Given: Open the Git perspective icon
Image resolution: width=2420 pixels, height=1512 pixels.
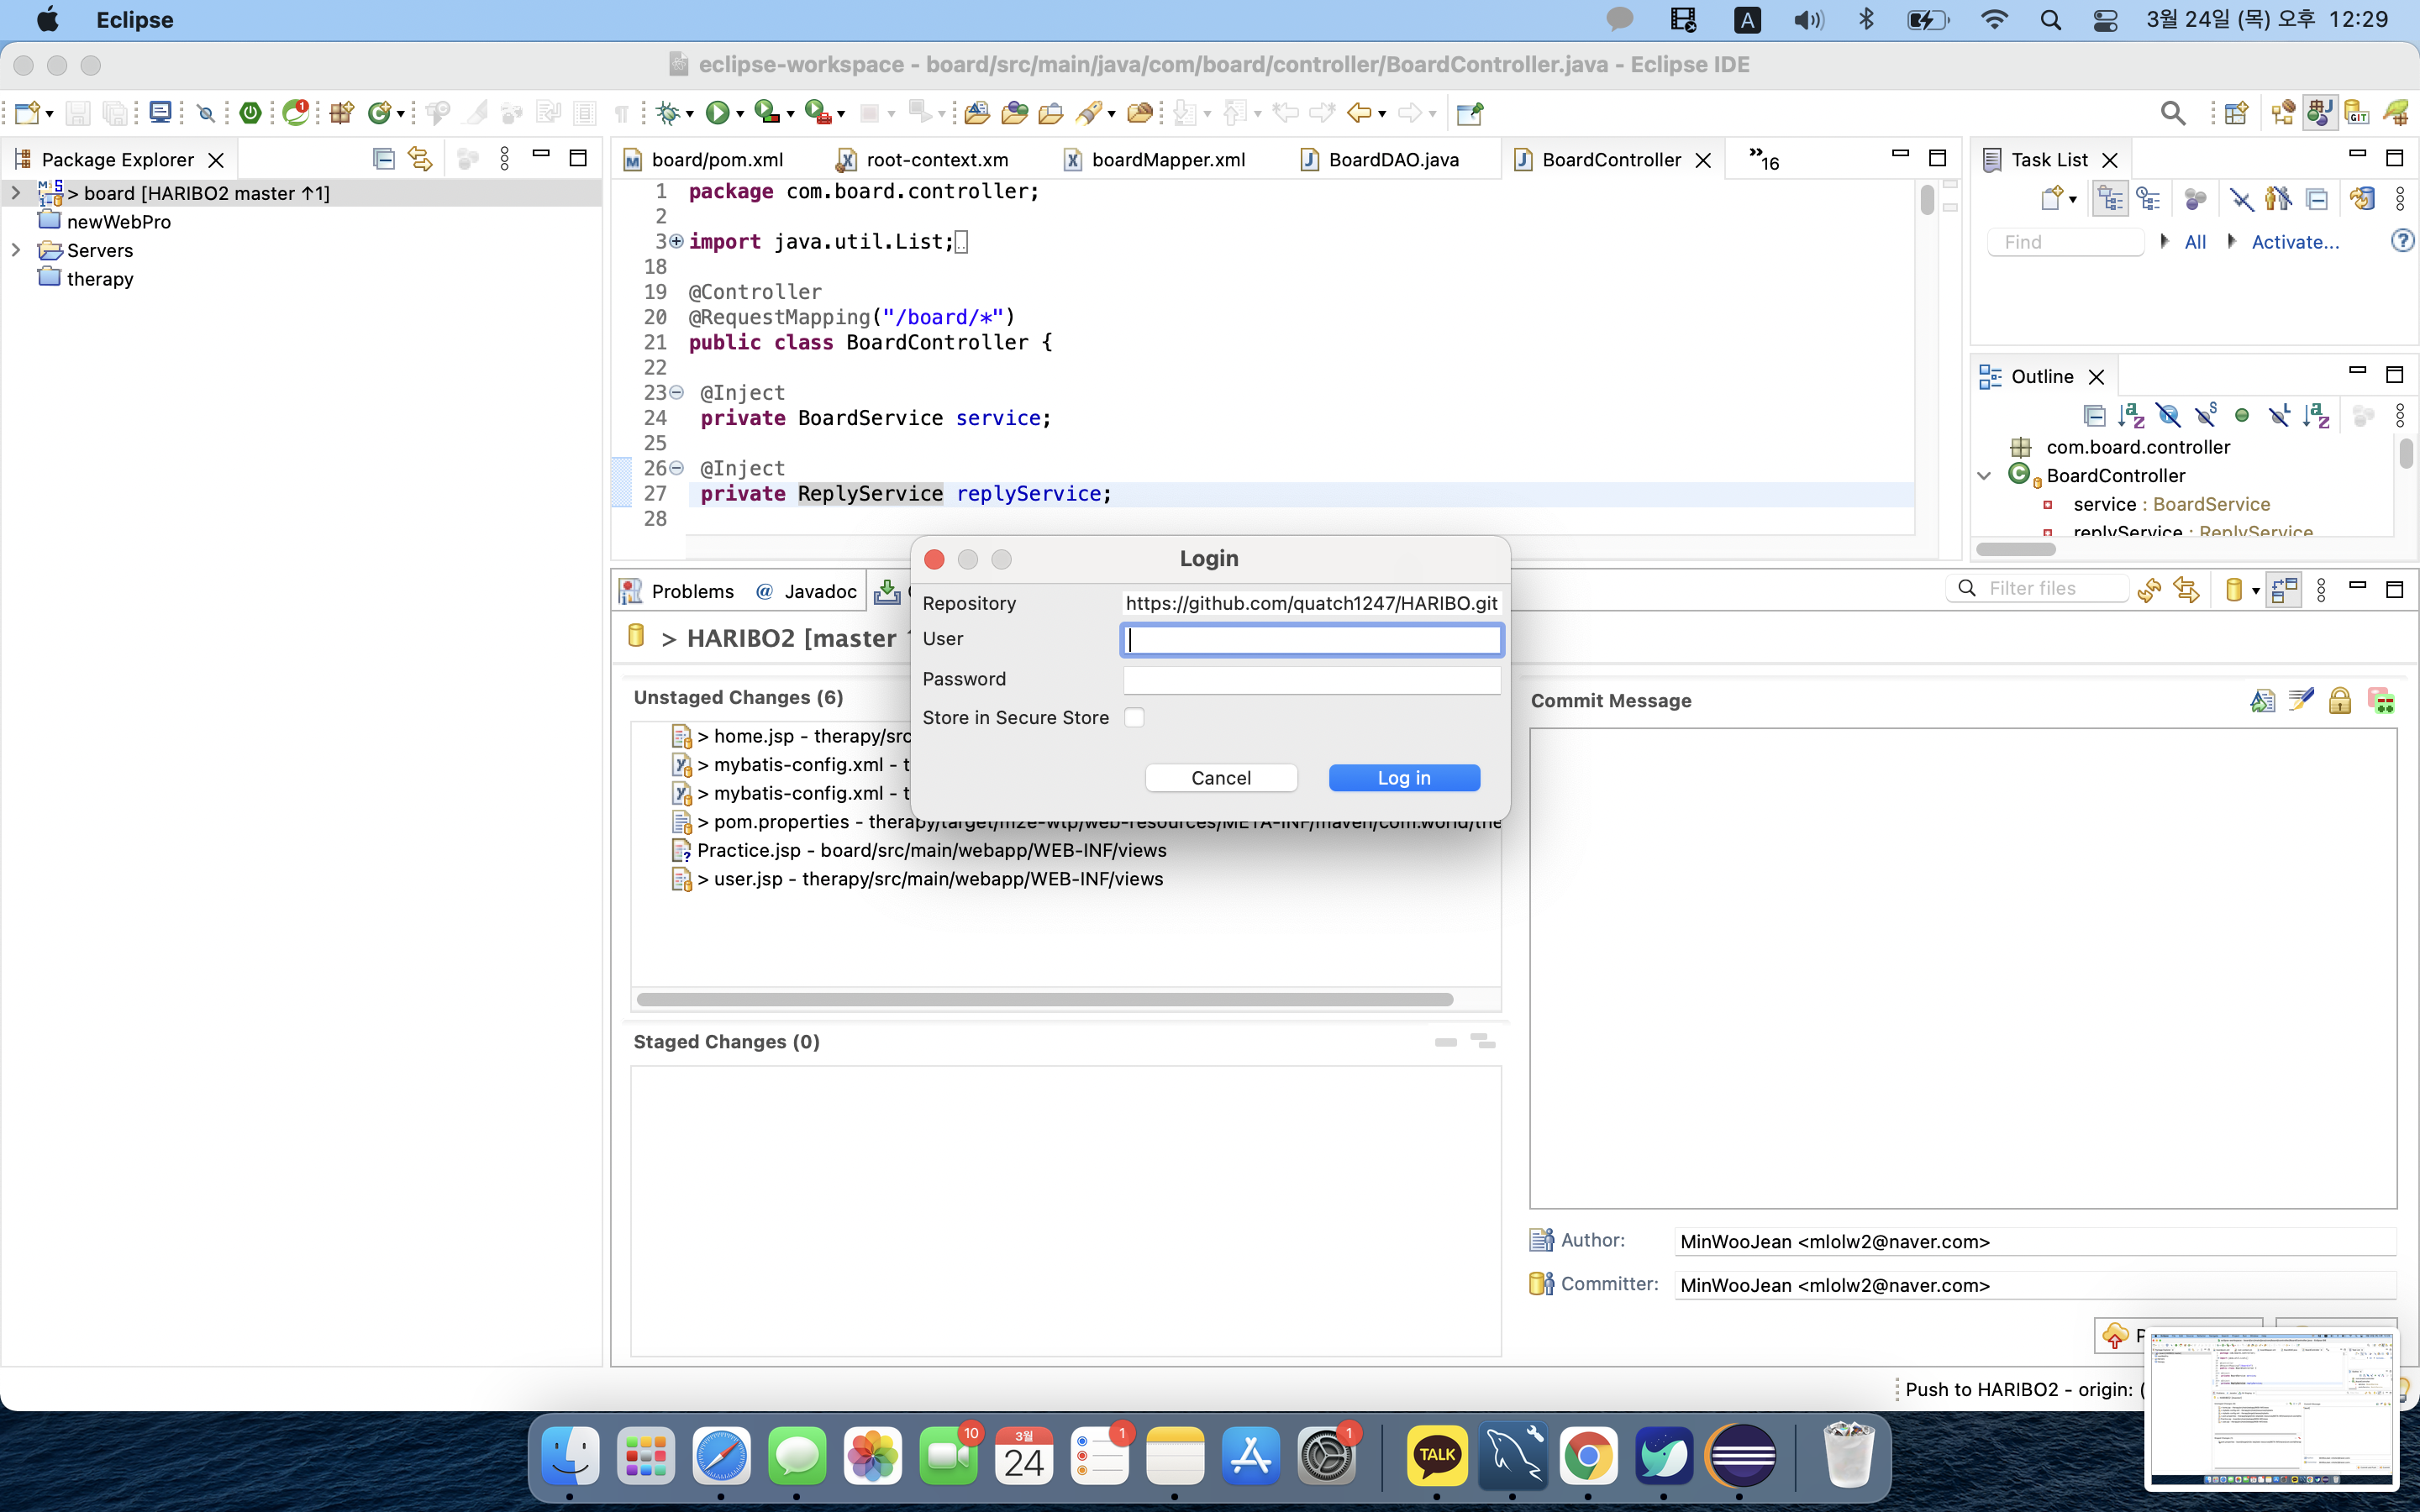Looking at the screenshot, I should (2358, 113).
